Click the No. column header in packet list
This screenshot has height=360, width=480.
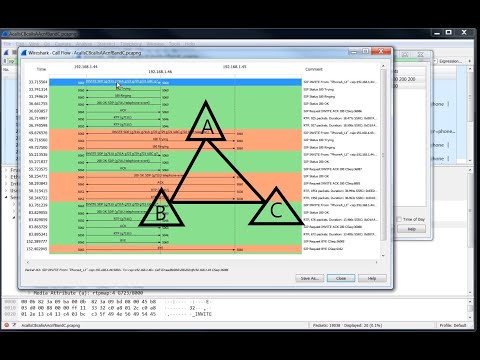[x=6, y=70]
